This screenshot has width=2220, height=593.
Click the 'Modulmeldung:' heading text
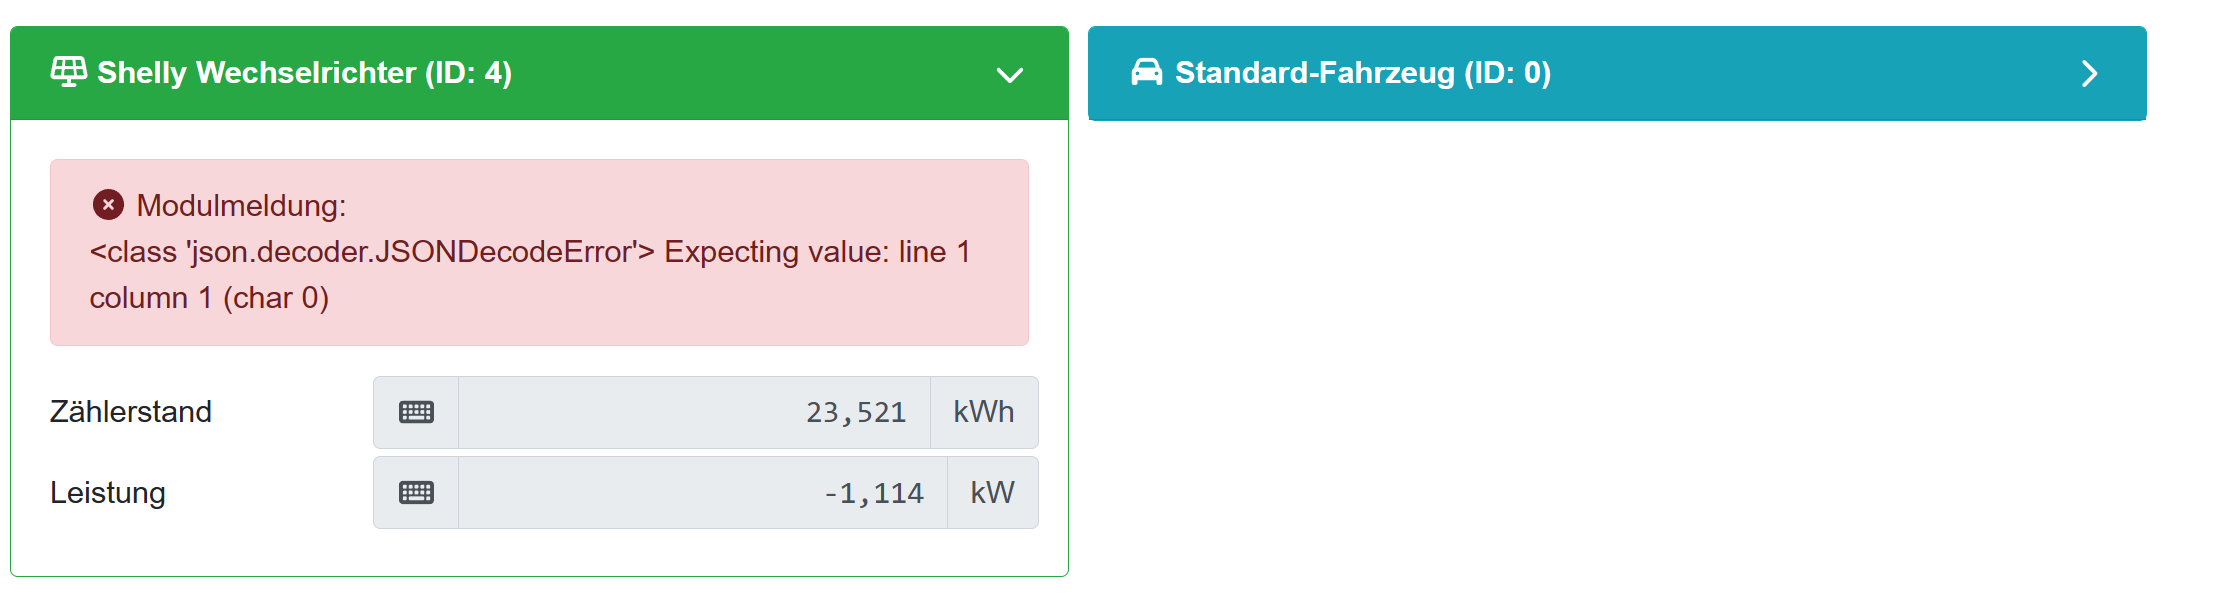(241, 206)
